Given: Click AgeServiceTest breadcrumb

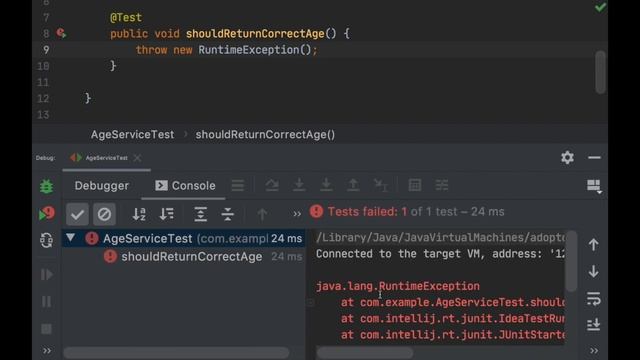Looking at the screenshot, I should click(132, 135).
